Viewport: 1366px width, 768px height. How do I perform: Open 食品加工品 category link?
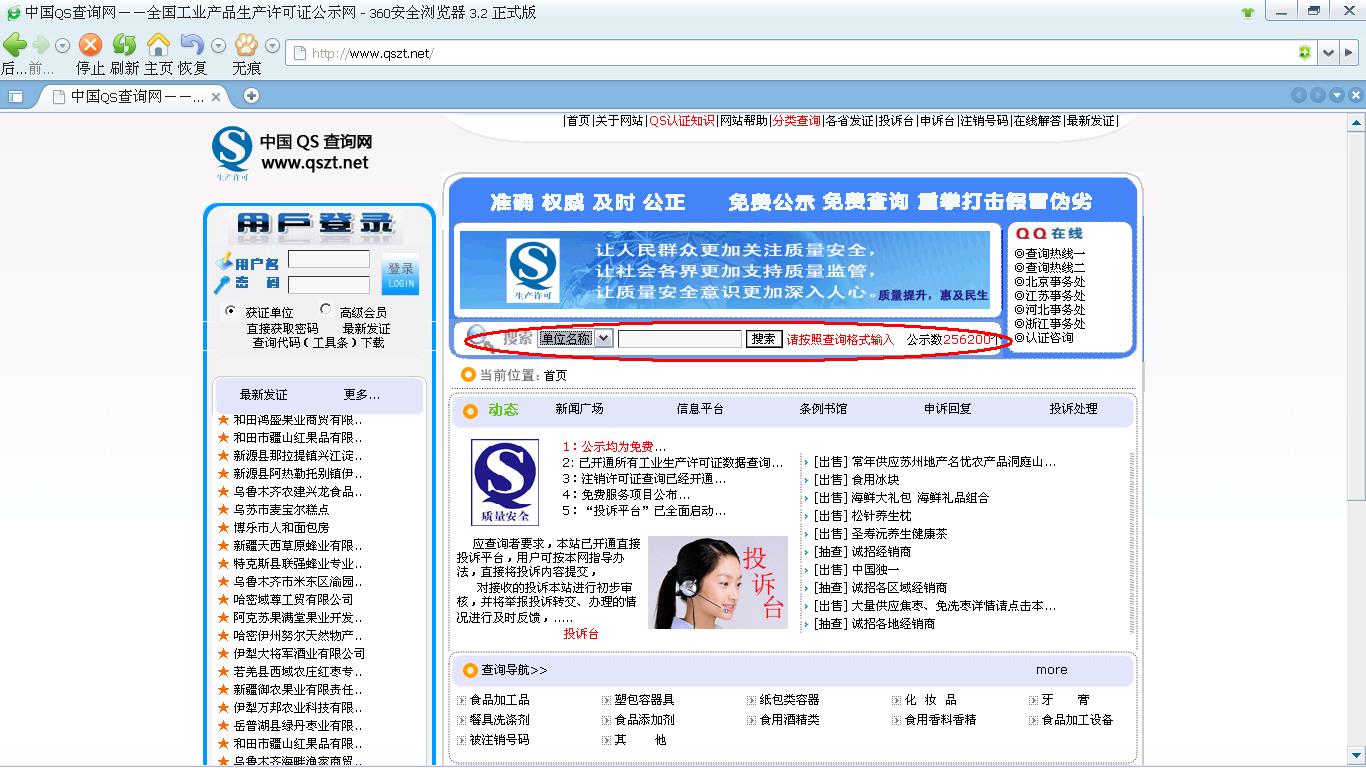pyautogui.click(x=499, y=700)
